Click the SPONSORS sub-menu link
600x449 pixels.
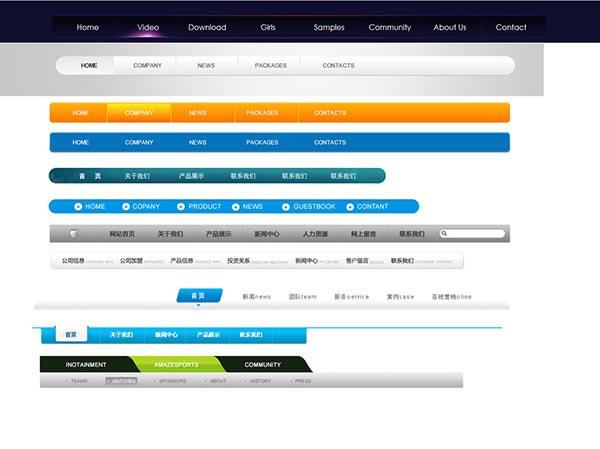(172, 381)
